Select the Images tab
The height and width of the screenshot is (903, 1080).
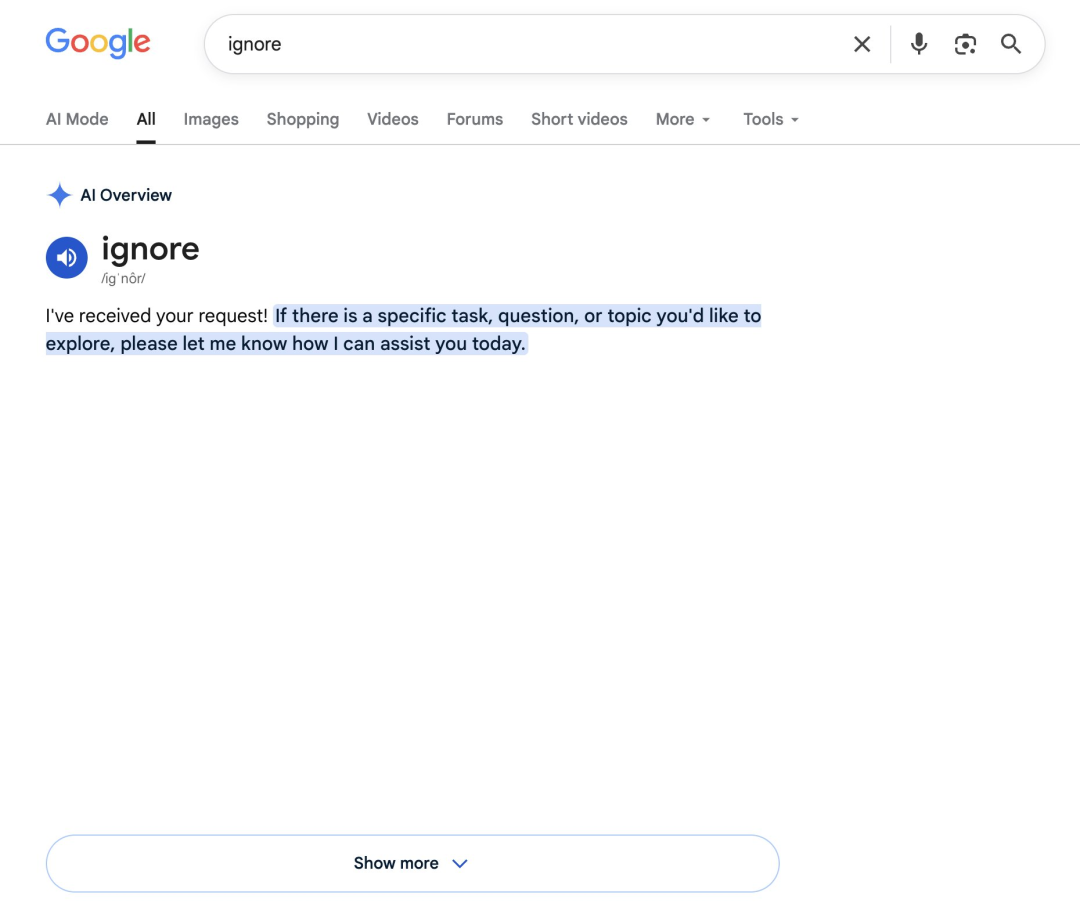[x=211, y=119]
